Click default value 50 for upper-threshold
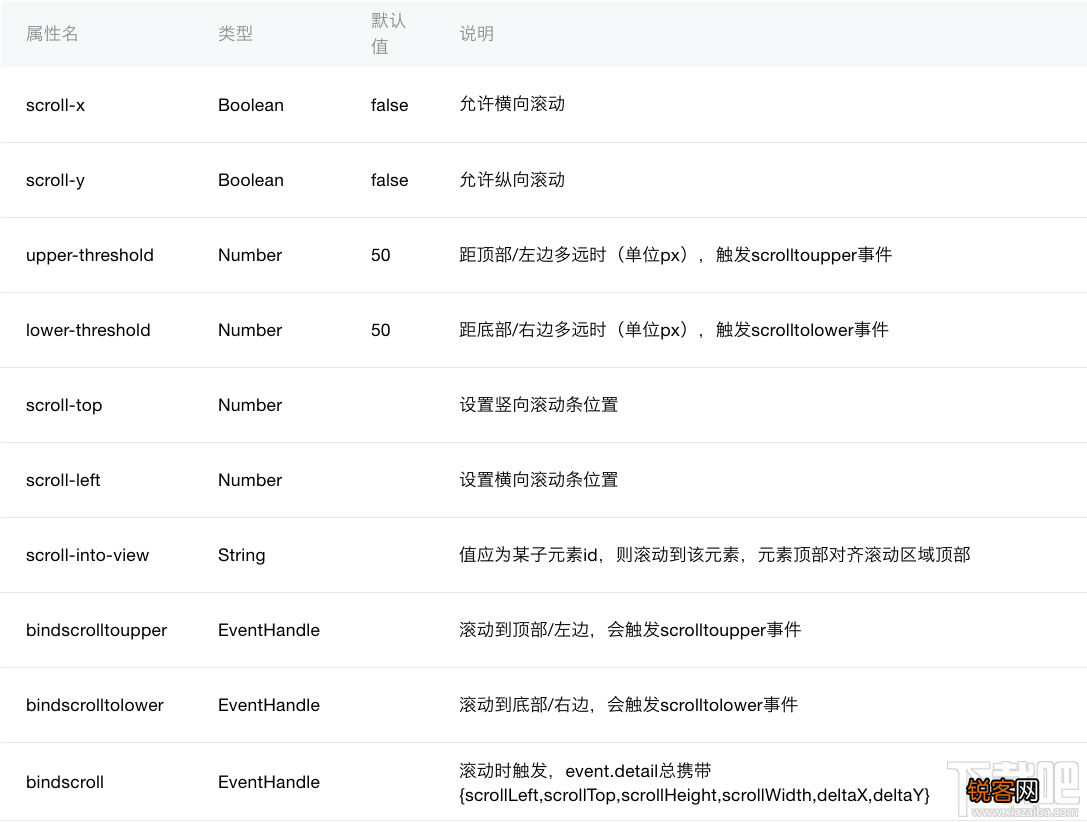The height and width of the screenshot is (822, 1087). [x=381, y=255]
